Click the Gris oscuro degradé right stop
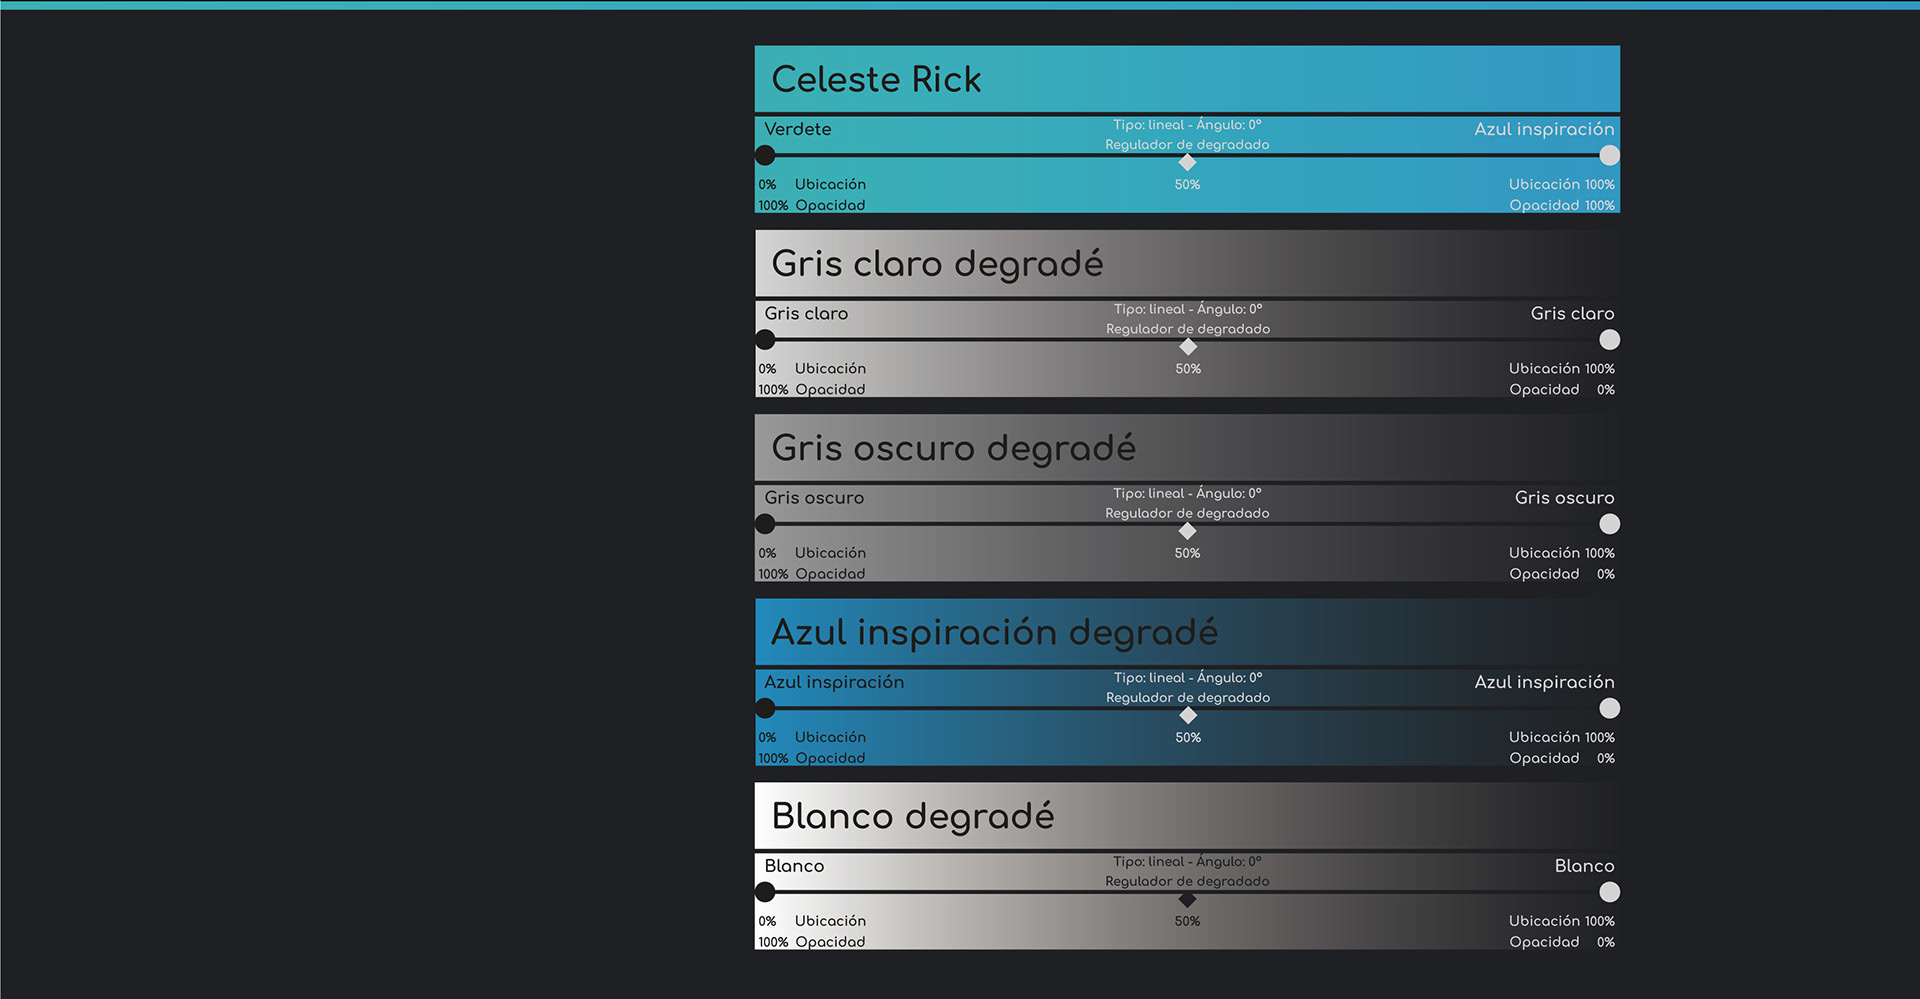1920x999 pixels. [x=1609, y=524]
